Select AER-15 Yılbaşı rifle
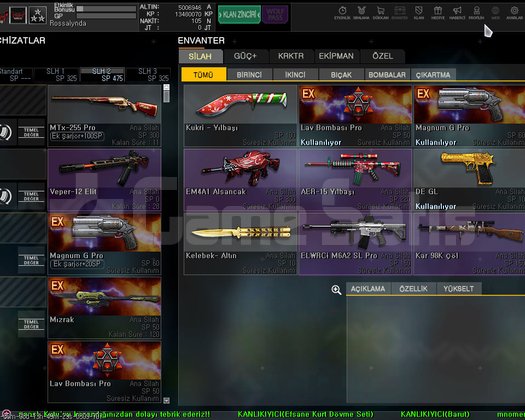Screen dimensions: 525x420 [x=355, y=179]
